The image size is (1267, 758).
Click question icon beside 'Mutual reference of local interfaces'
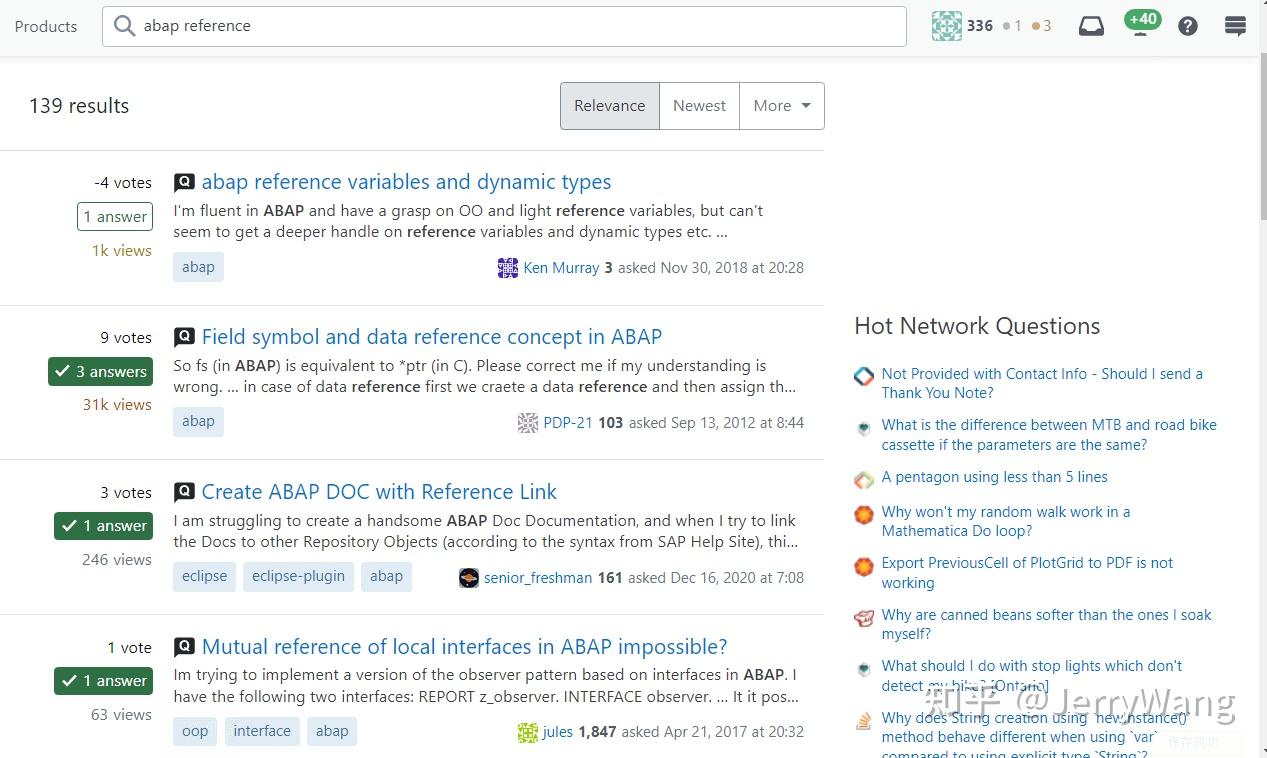184,648
